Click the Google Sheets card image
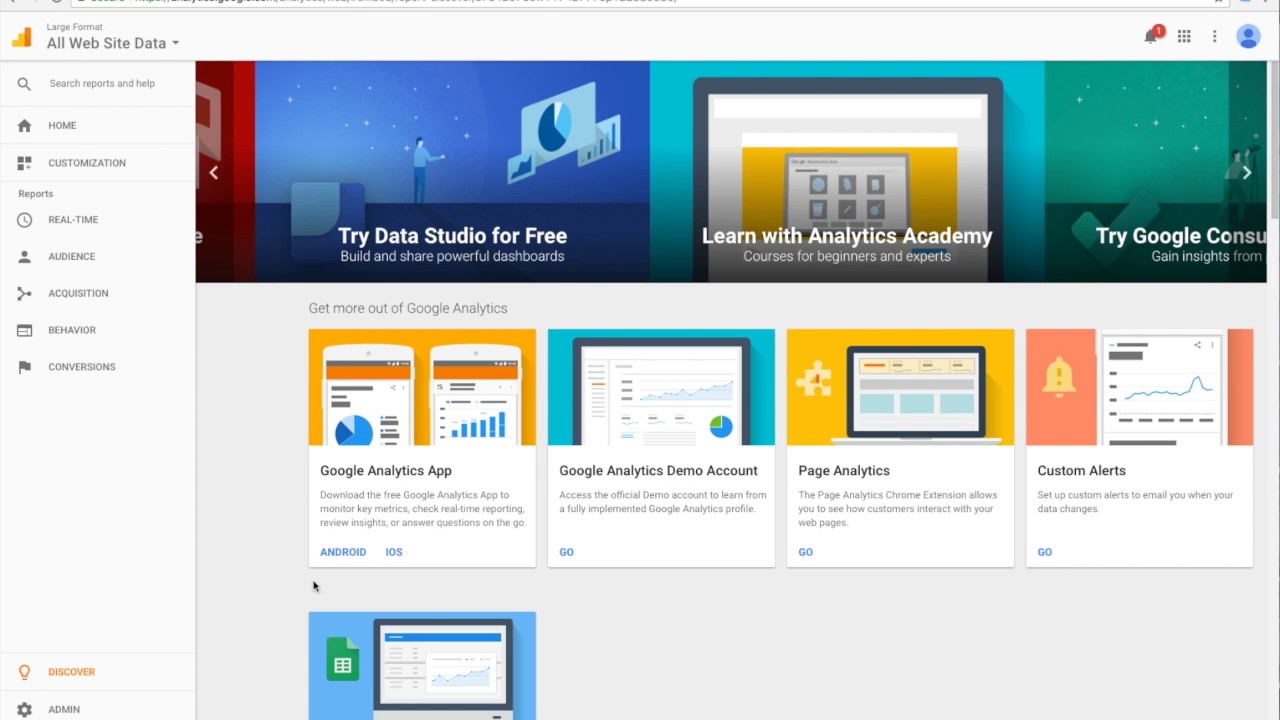 tap(422, 666)
